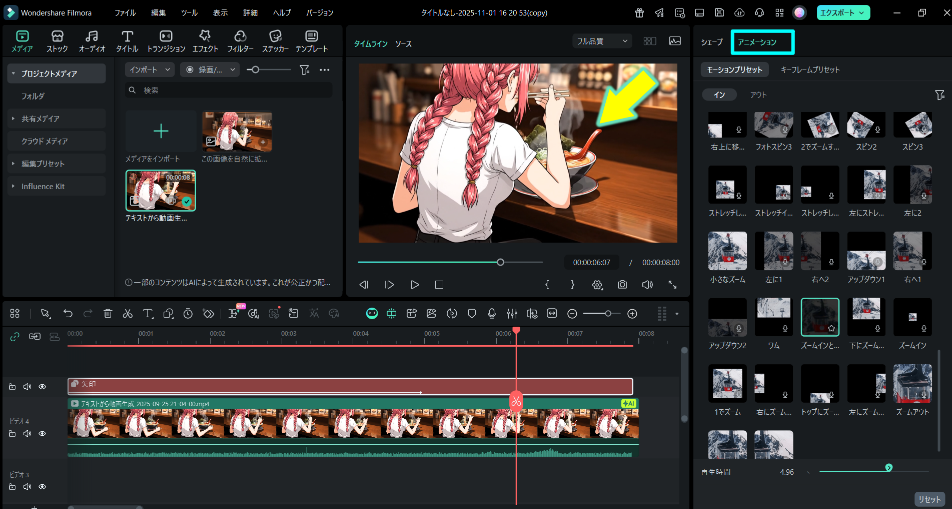The height and width of the screenshot is (509, 952).
Task: Hide the ビデオ4 track with eye icon
Action: (42, 434)
